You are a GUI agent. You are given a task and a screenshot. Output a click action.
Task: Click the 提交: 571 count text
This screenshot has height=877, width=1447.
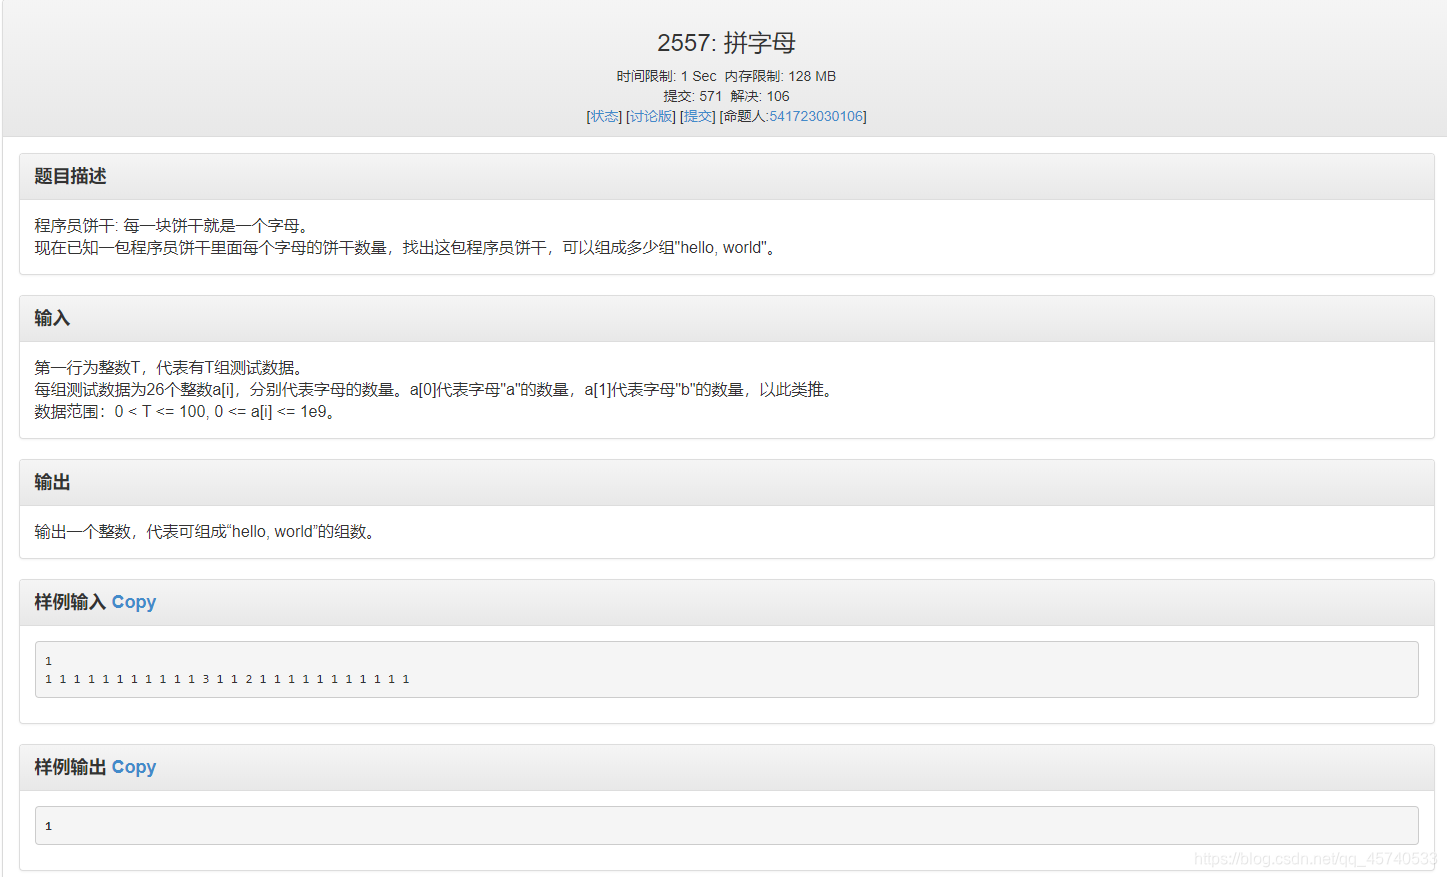(x=692, y=96)
